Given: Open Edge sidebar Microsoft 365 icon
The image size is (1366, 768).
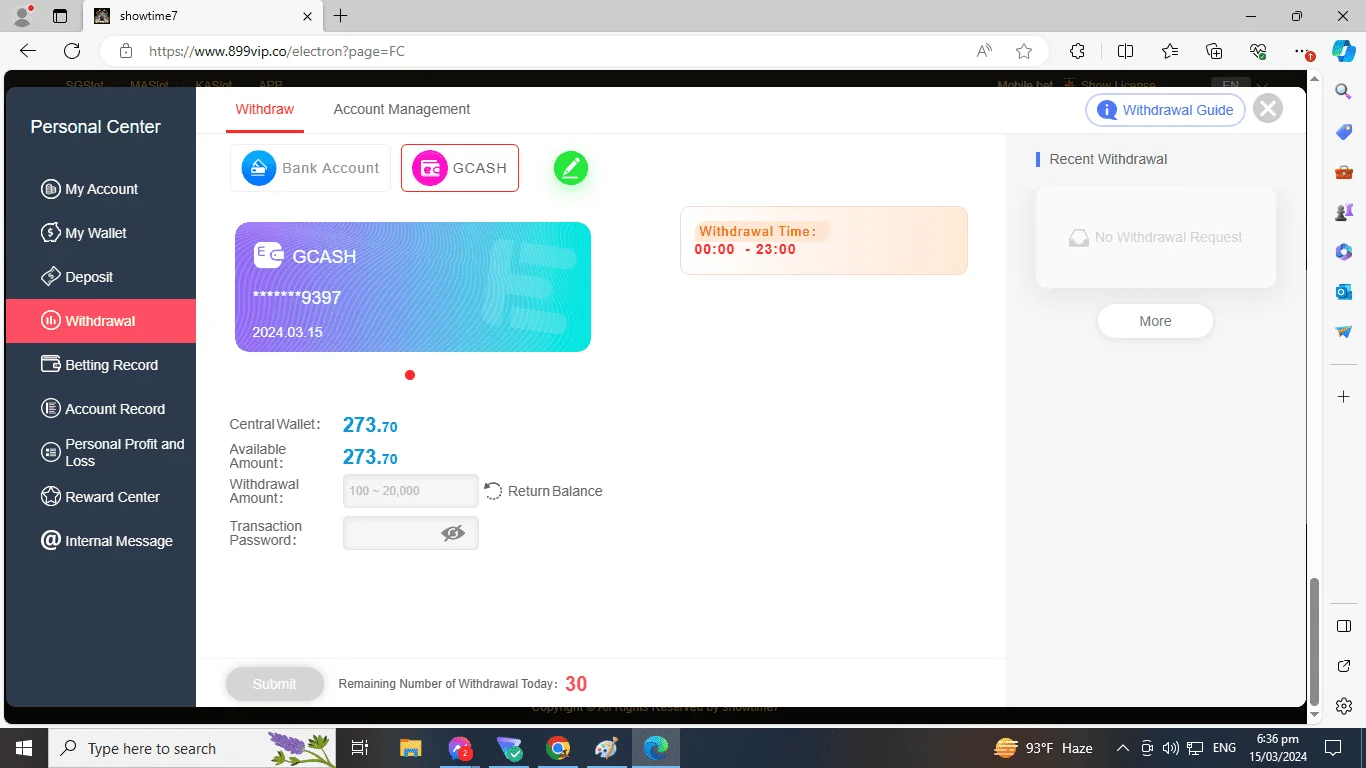Looking at the screenshot, I should [1344, 252].
